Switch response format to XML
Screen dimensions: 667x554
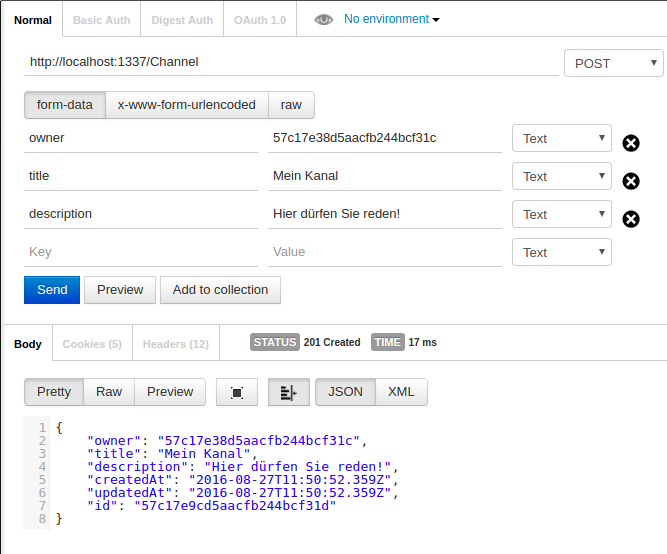tap(401, 392)
